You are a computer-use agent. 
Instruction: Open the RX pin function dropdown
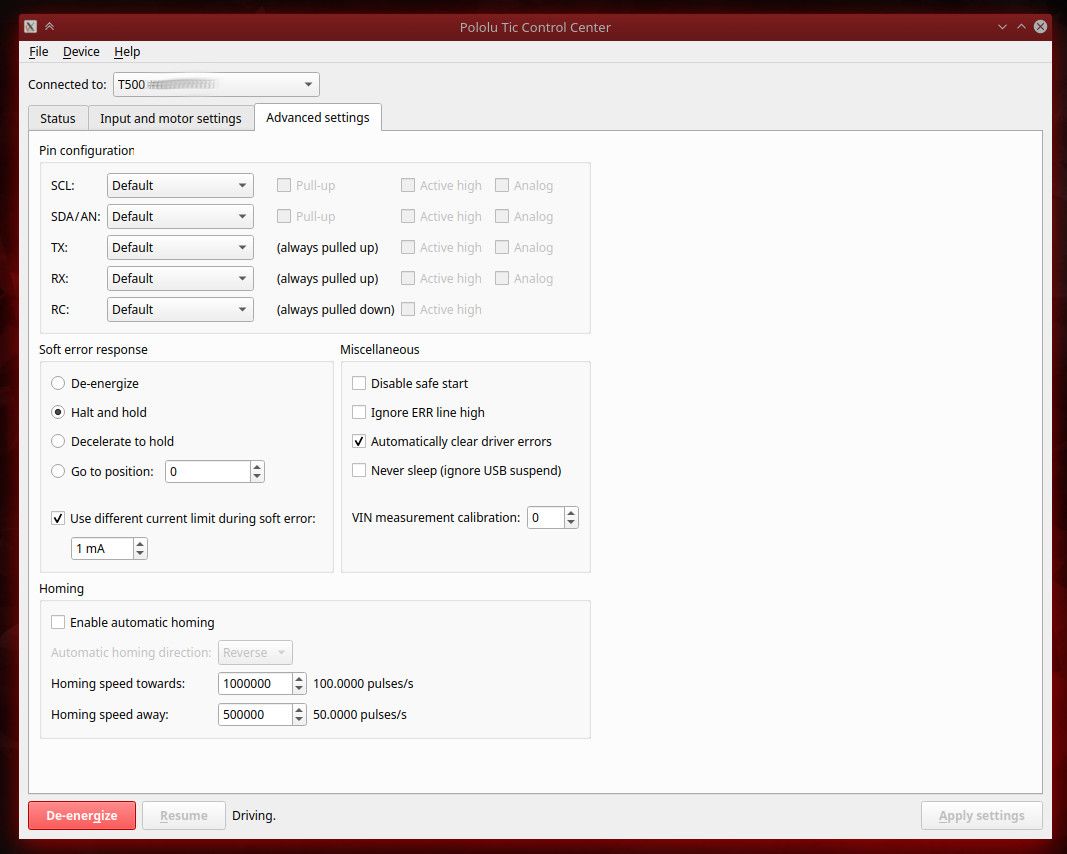pos(180,278)
